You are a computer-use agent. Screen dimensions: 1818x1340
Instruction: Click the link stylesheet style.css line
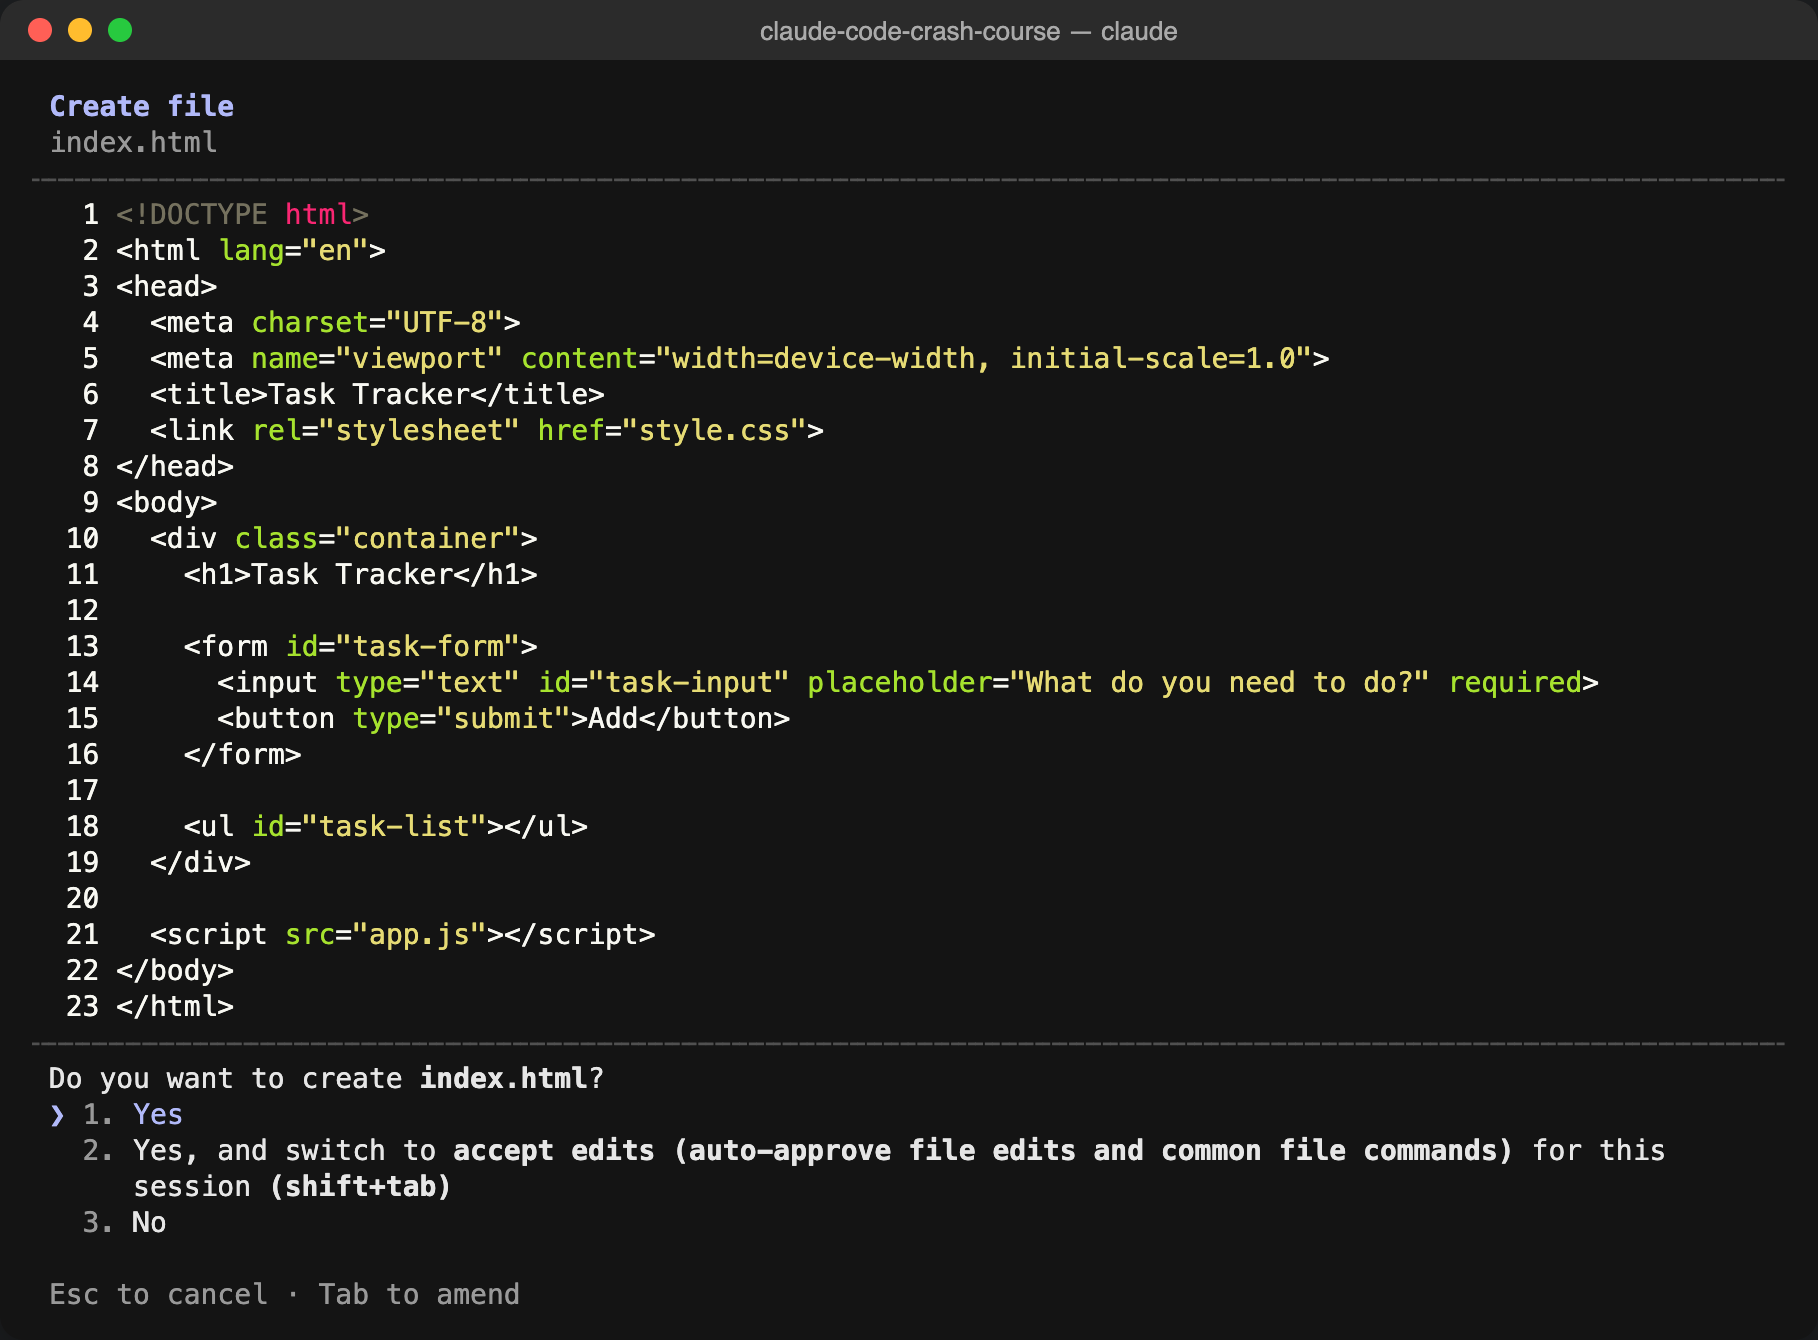point(487,430)
